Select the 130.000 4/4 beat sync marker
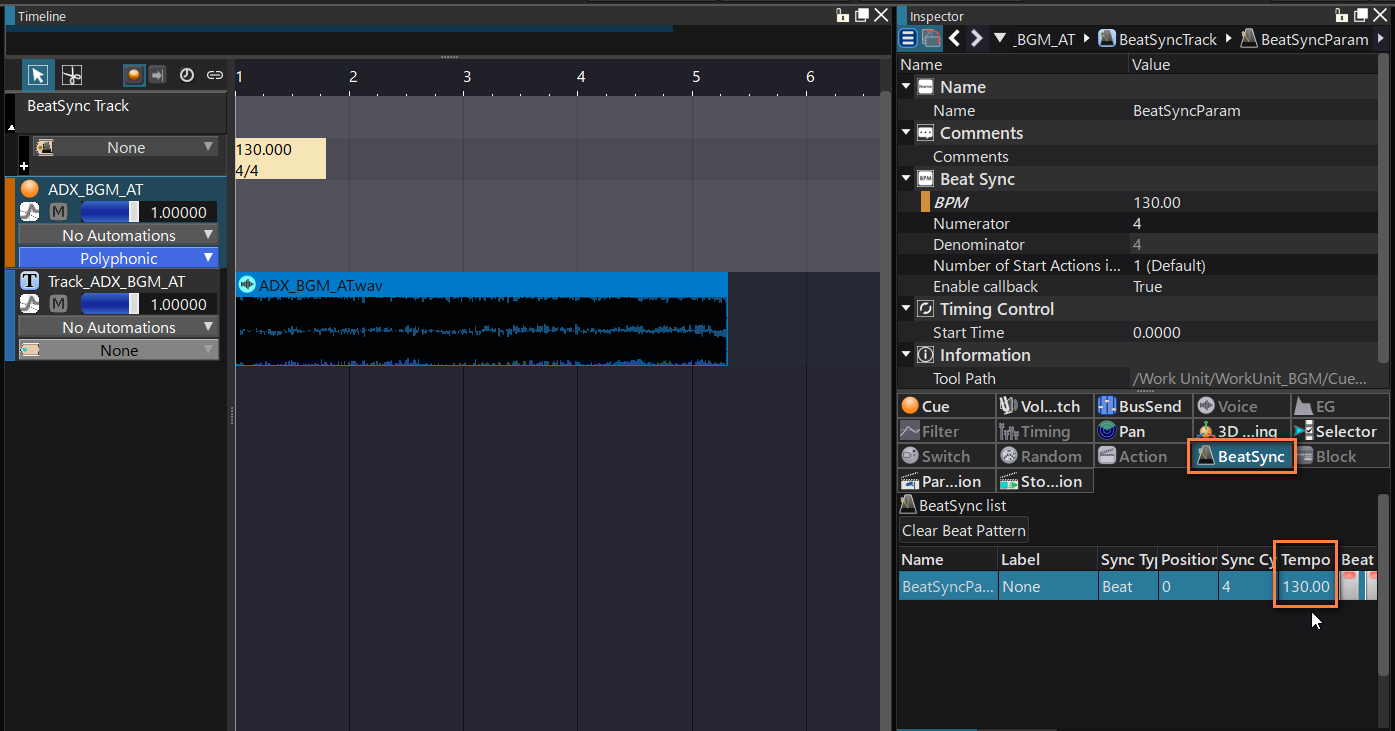1395x731 pixels. point(280,159)
